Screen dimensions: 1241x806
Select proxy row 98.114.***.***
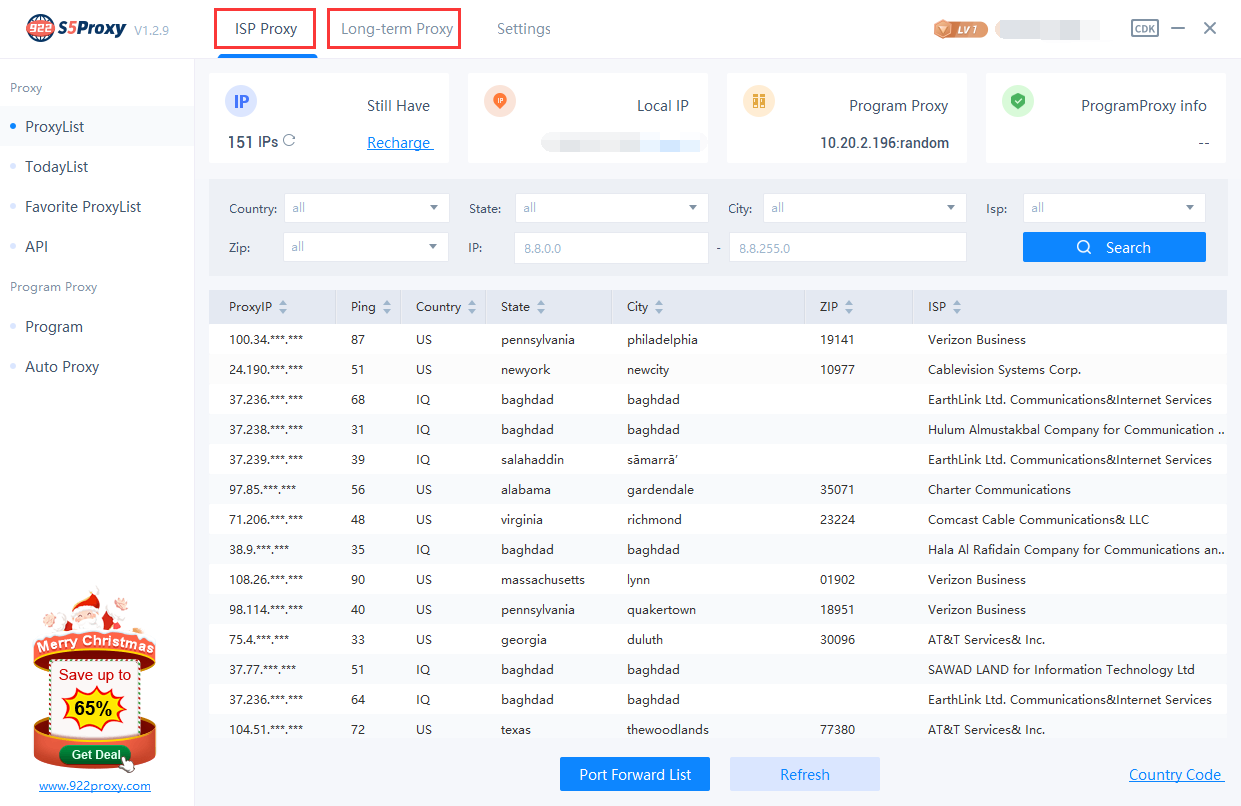[x=718, y=610]
